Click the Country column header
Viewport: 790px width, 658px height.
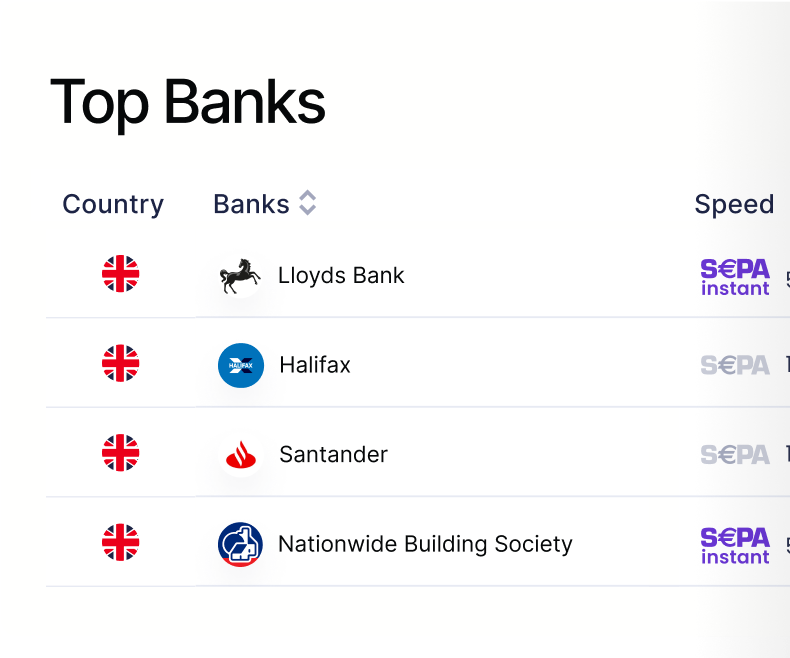point(113,205)
